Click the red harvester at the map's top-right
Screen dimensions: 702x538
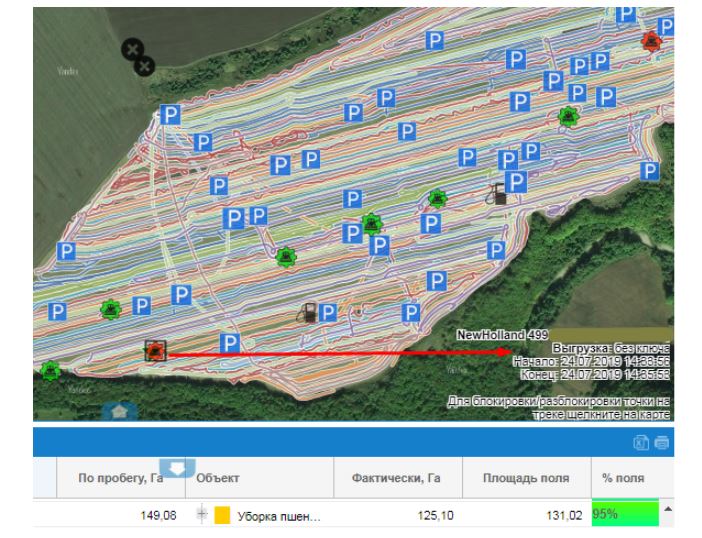(x=651, y=41)
